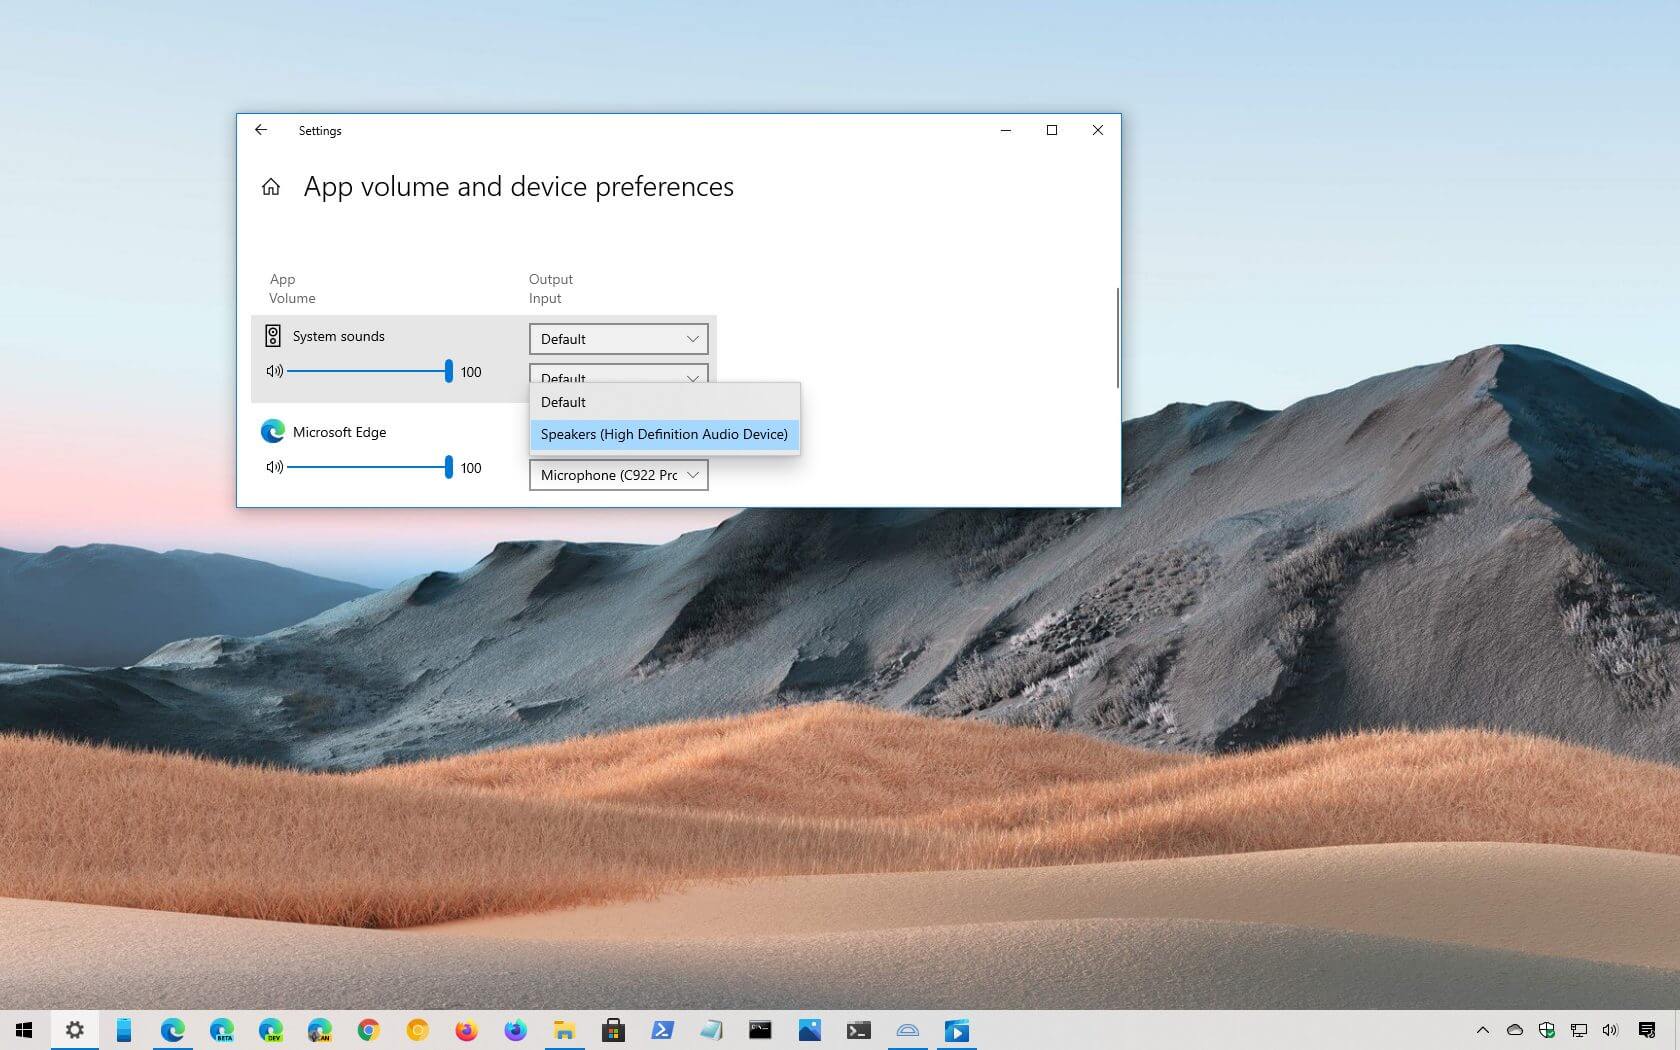
Task: Click the Microsoft Edge volume slider
Action: [369, 467]
